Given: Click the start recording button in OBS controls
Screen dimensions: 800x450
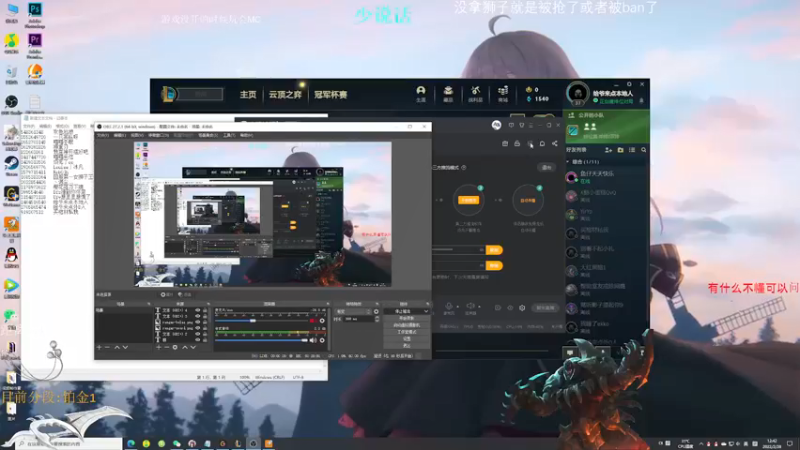Looking at the screenshot, I should [x=406, y=318].
